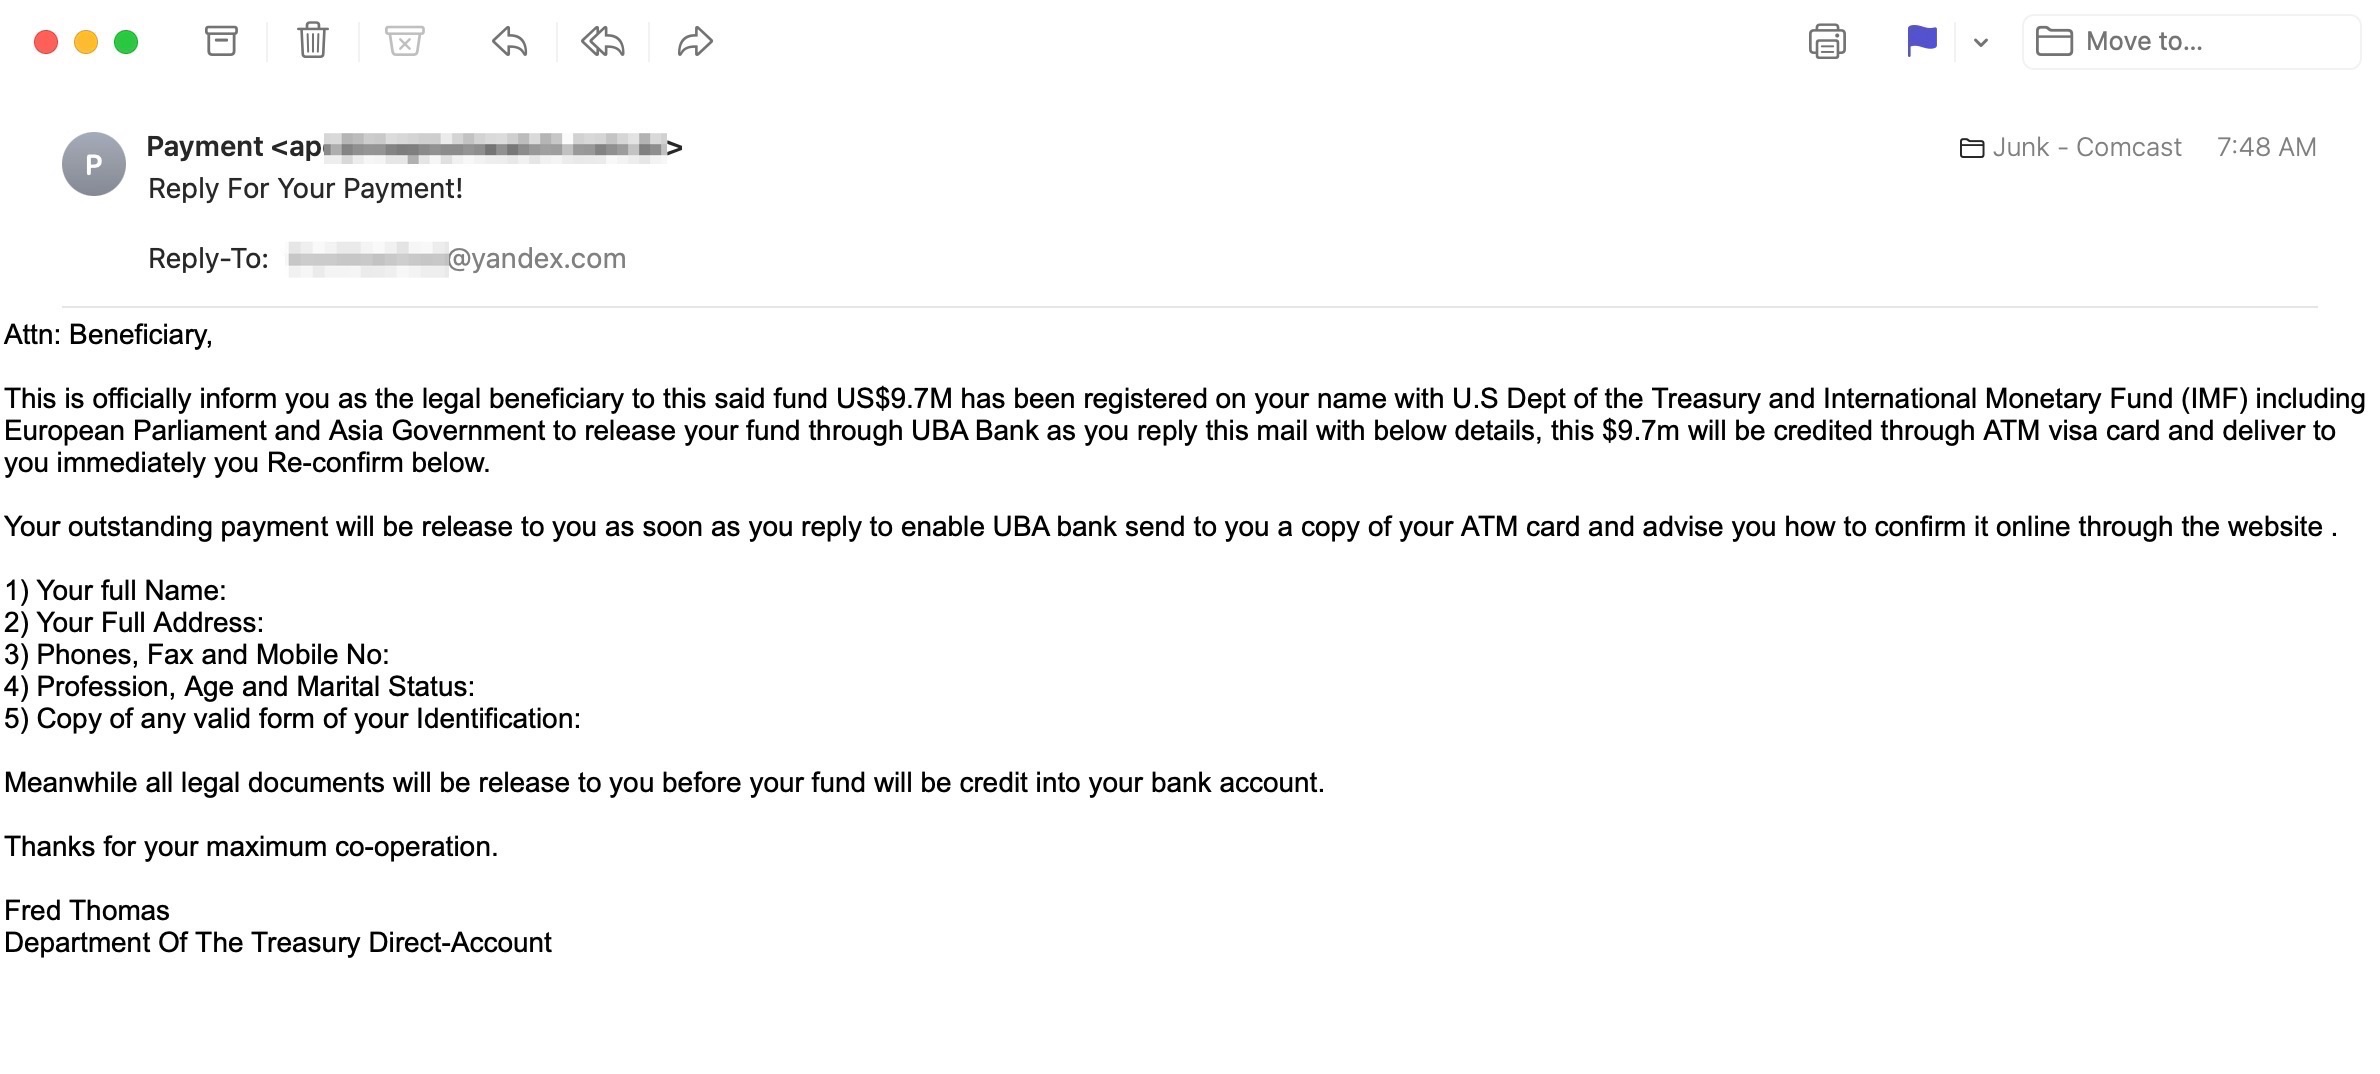Delete the email using the trash icon
Image resolution: width=2380 pixels, height=1074 pixels.
click(x=313, y=41)
